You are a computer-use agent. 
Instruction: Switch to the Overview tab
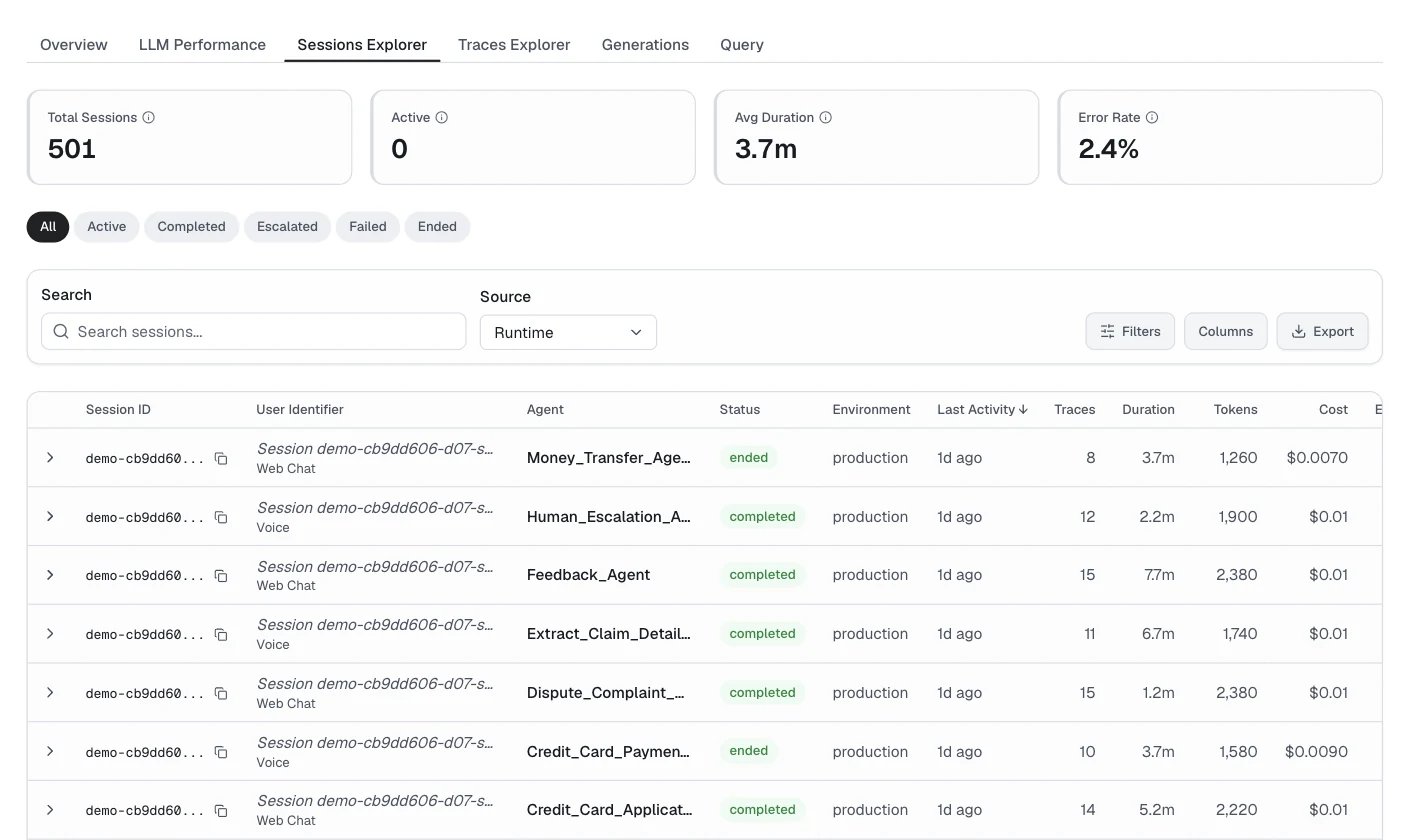74,45
